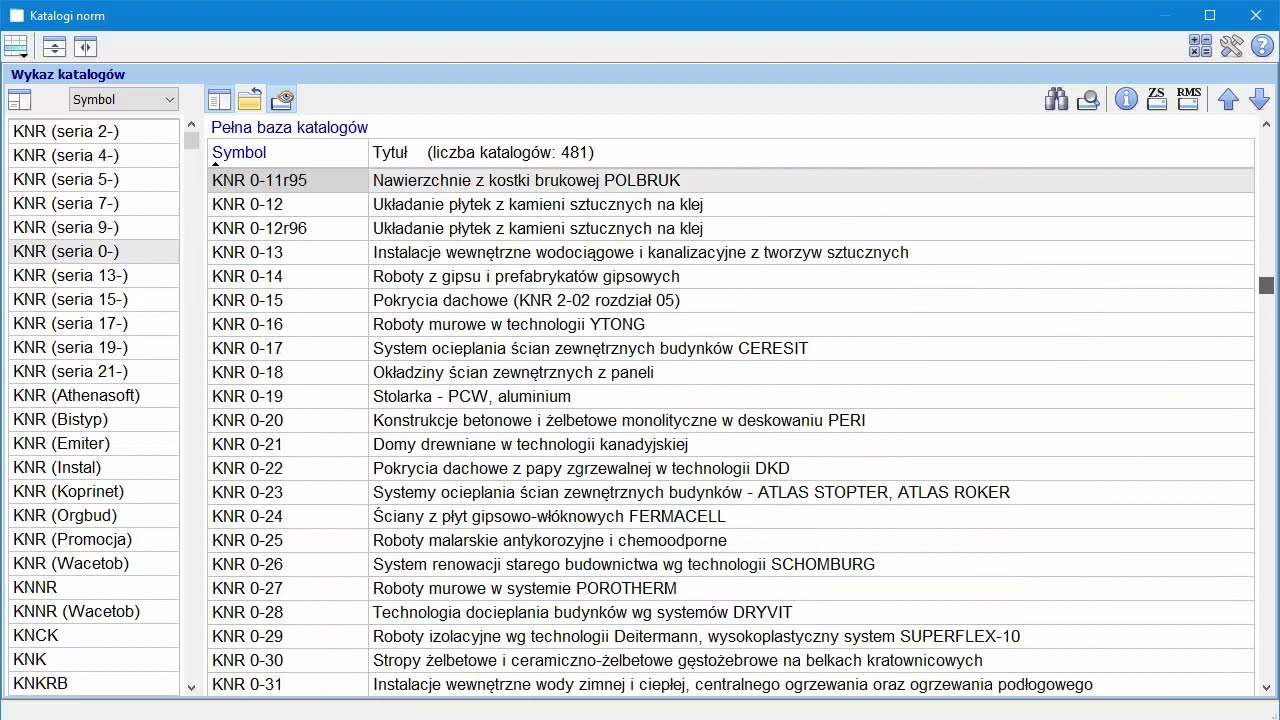Image resolution: width=1280 pixels, height=720 pixels.
Task: Click the blue down arrow icon
Action: point(1259,99)
